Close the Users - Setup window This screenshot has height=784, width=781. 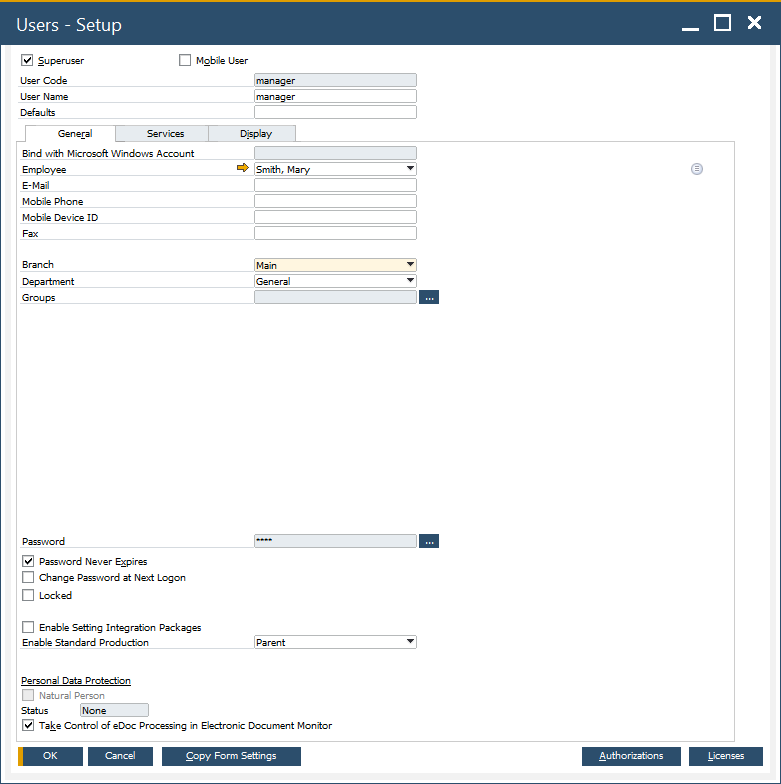click(754, 23)
